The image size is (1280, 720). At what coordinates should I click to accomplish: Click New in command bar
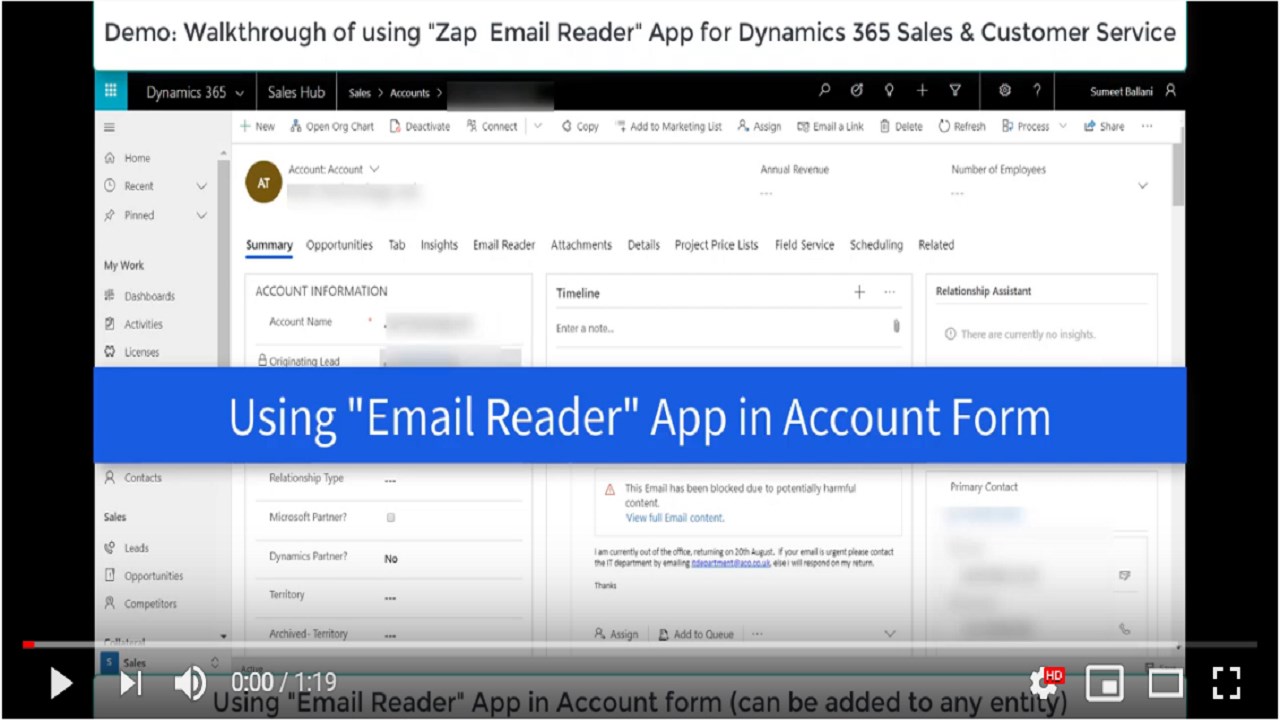[x=257, y=127]
